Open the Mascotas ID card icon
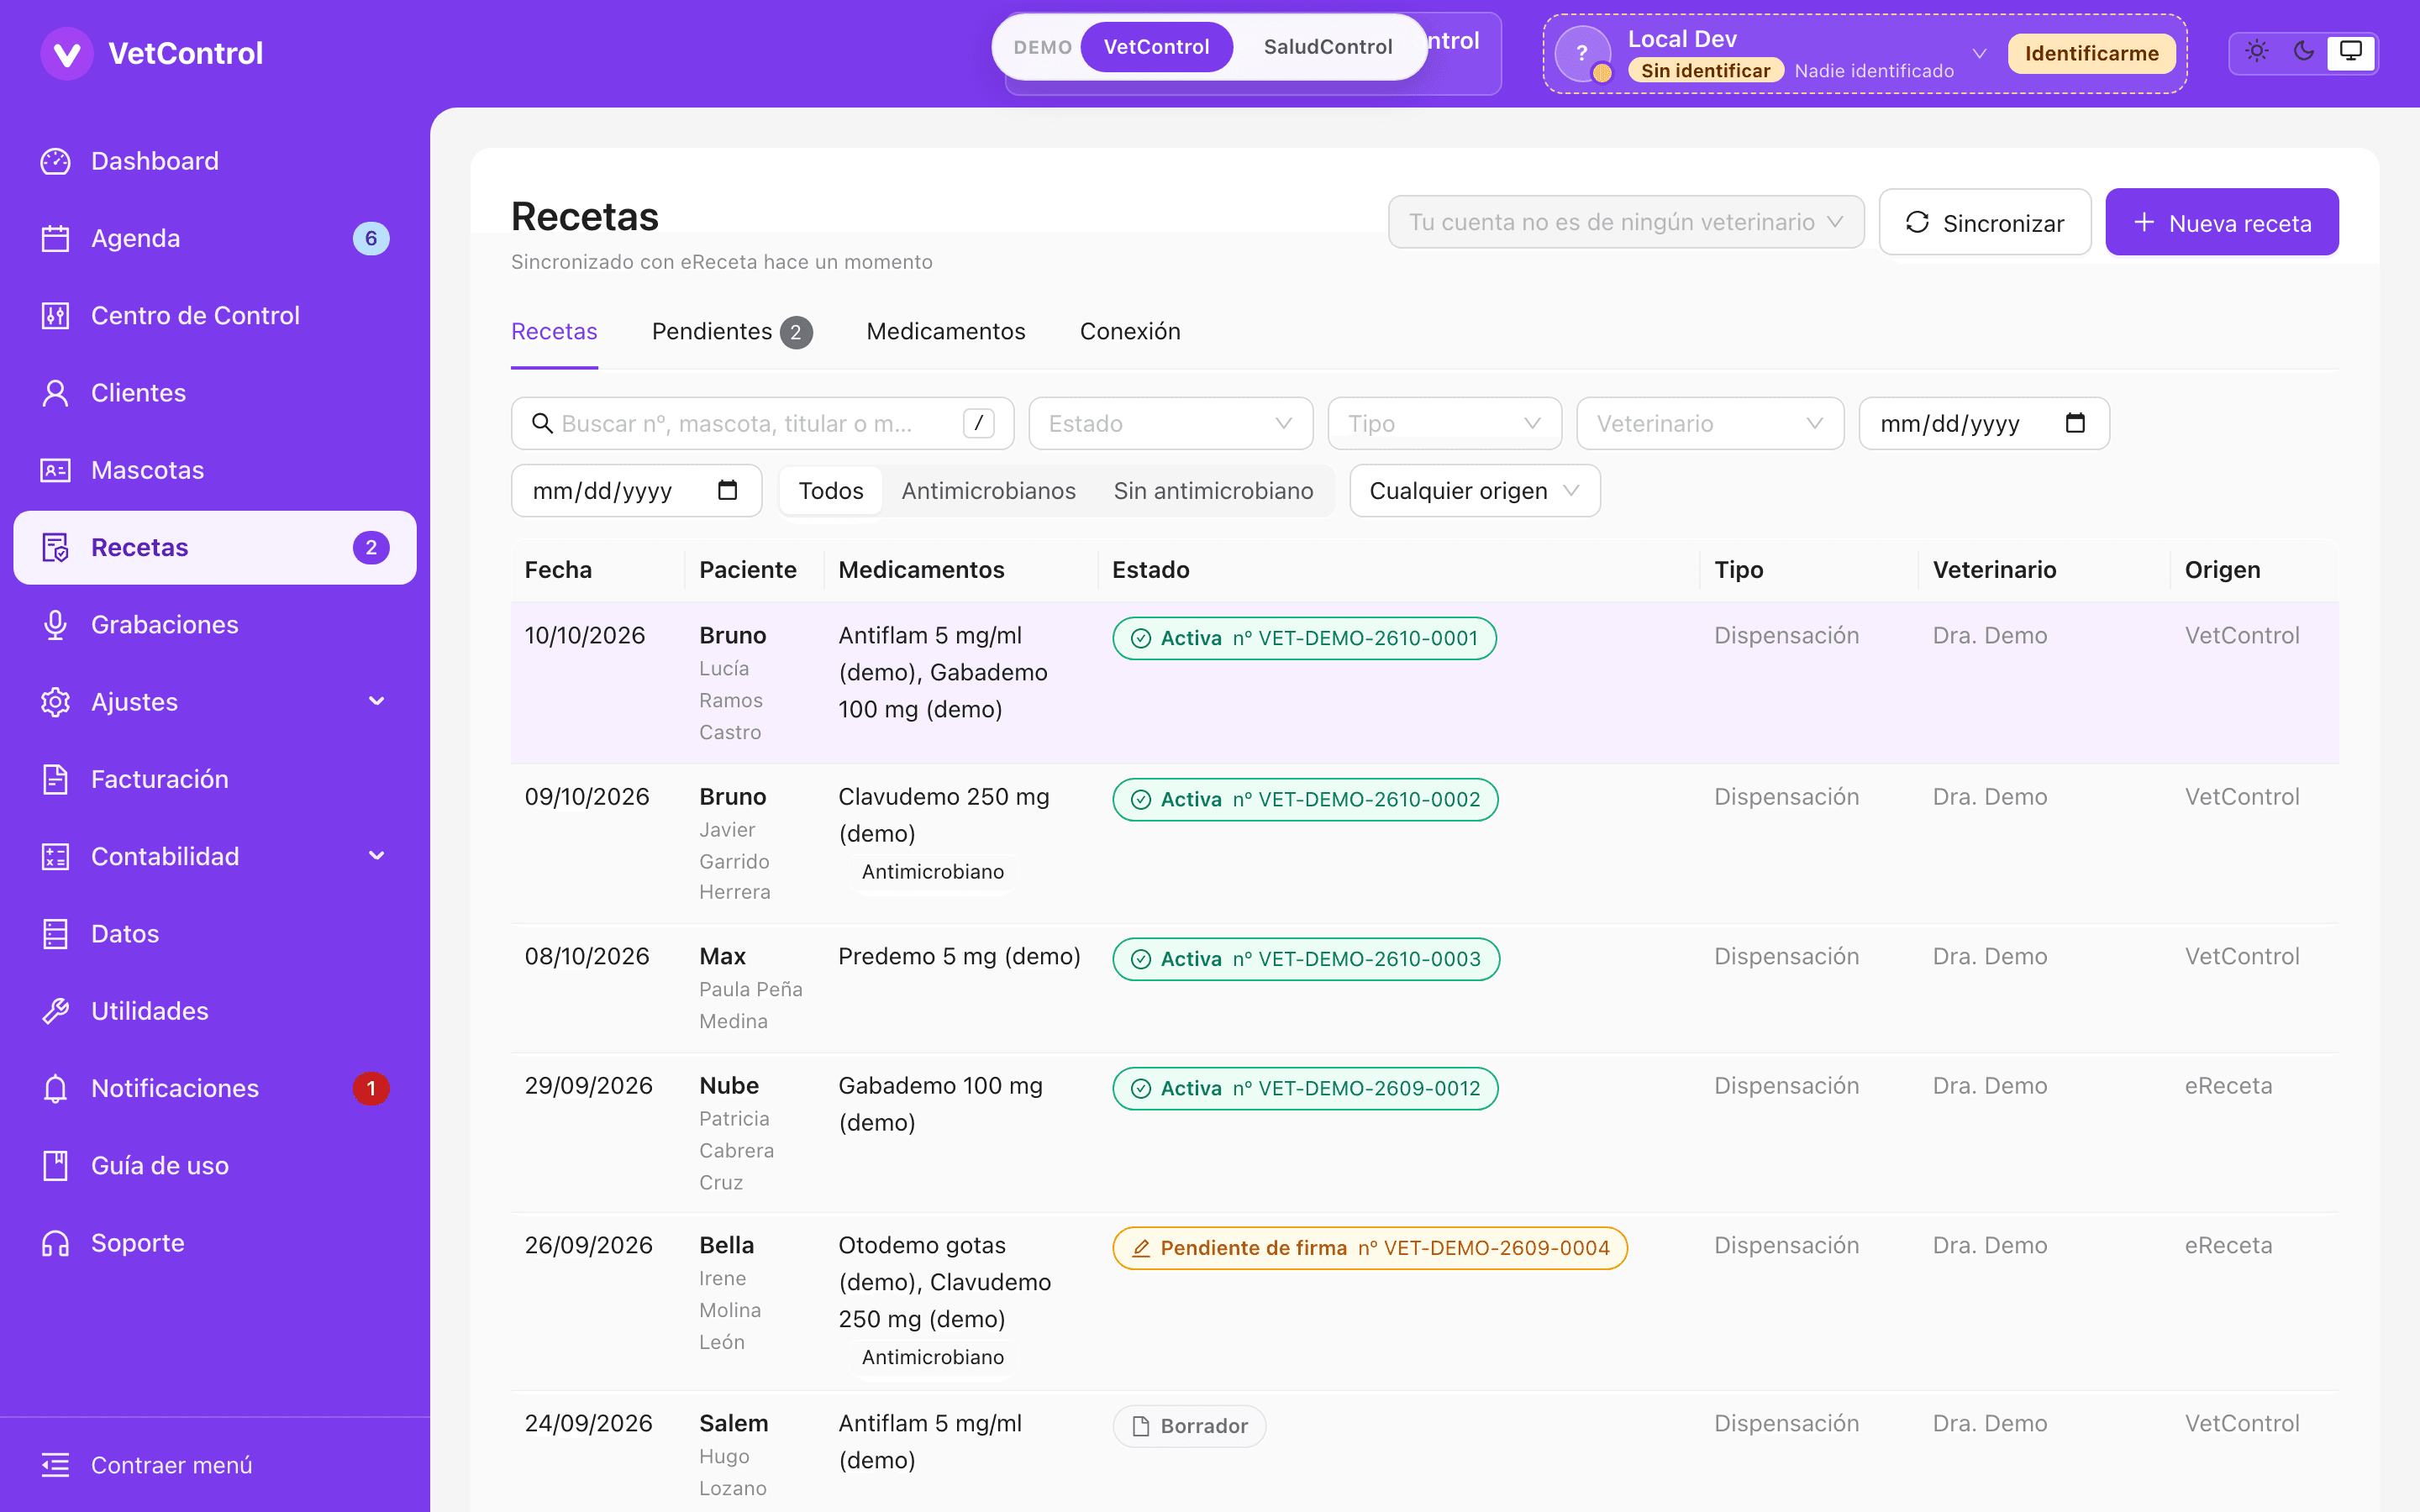Viewport: 2420px width, 1512px height. (55, 470)
